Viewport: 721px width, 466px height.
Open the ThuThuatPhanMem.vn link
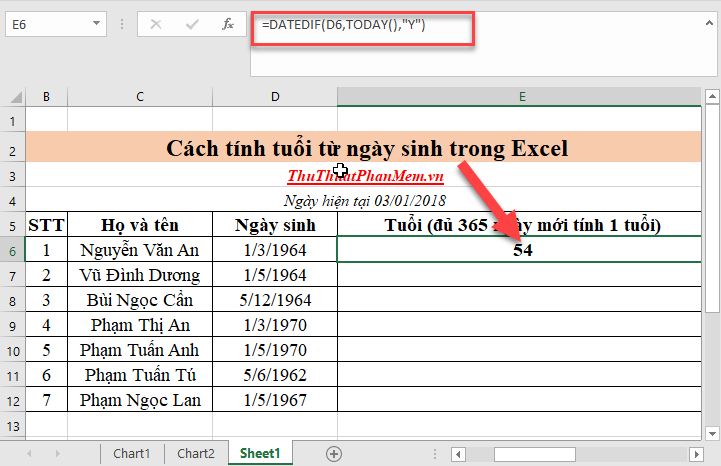pos(366,176)
